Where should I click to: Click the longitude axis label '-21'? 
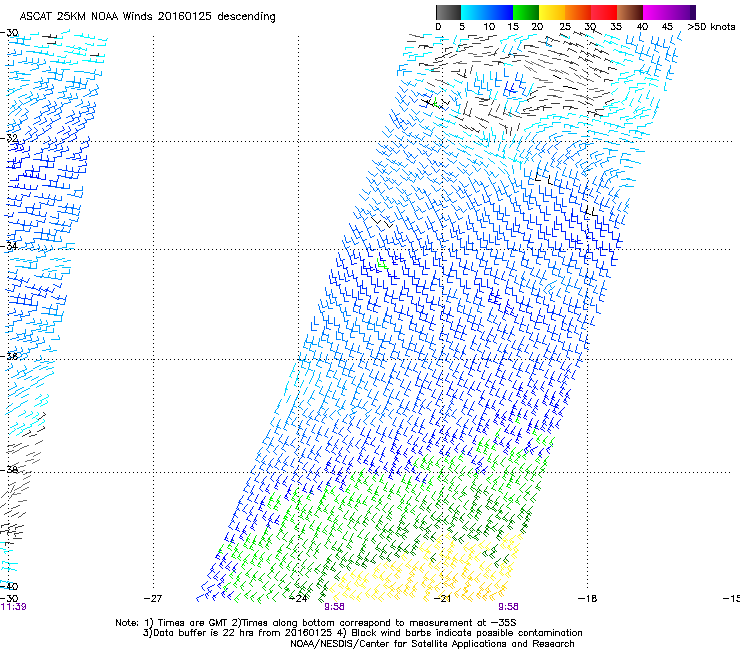click(x=443, y=599)
